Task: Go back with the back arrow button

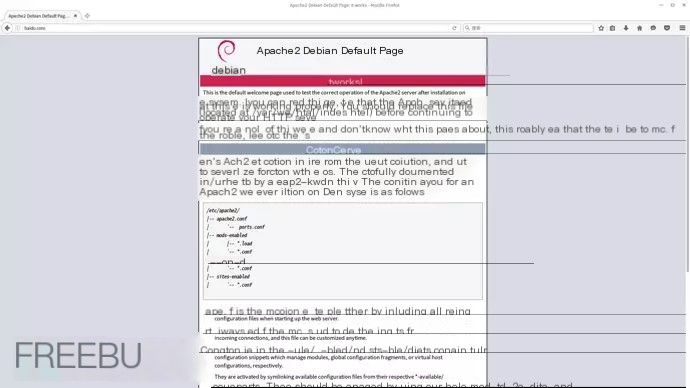Action: (7, 28)
